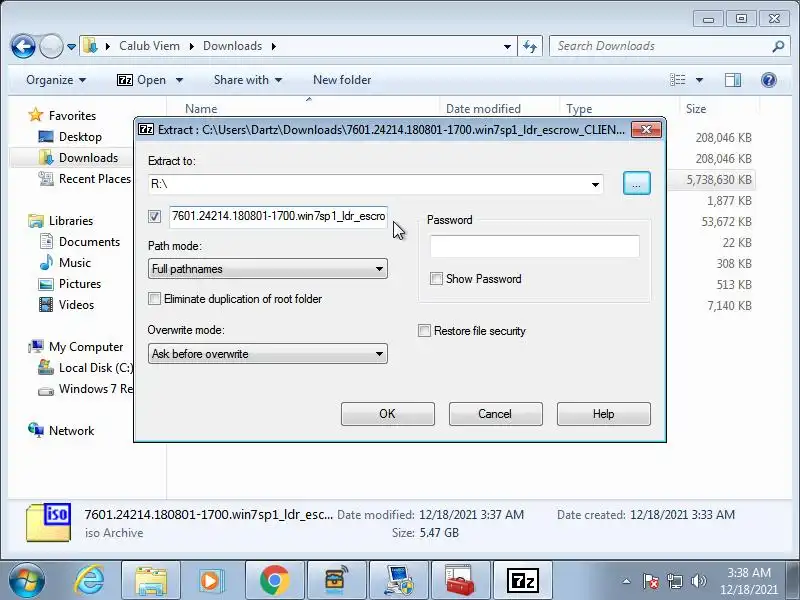Enable the Show Password checkbox
This screenshot has width=800, height=600.
(x=436, y=279)
